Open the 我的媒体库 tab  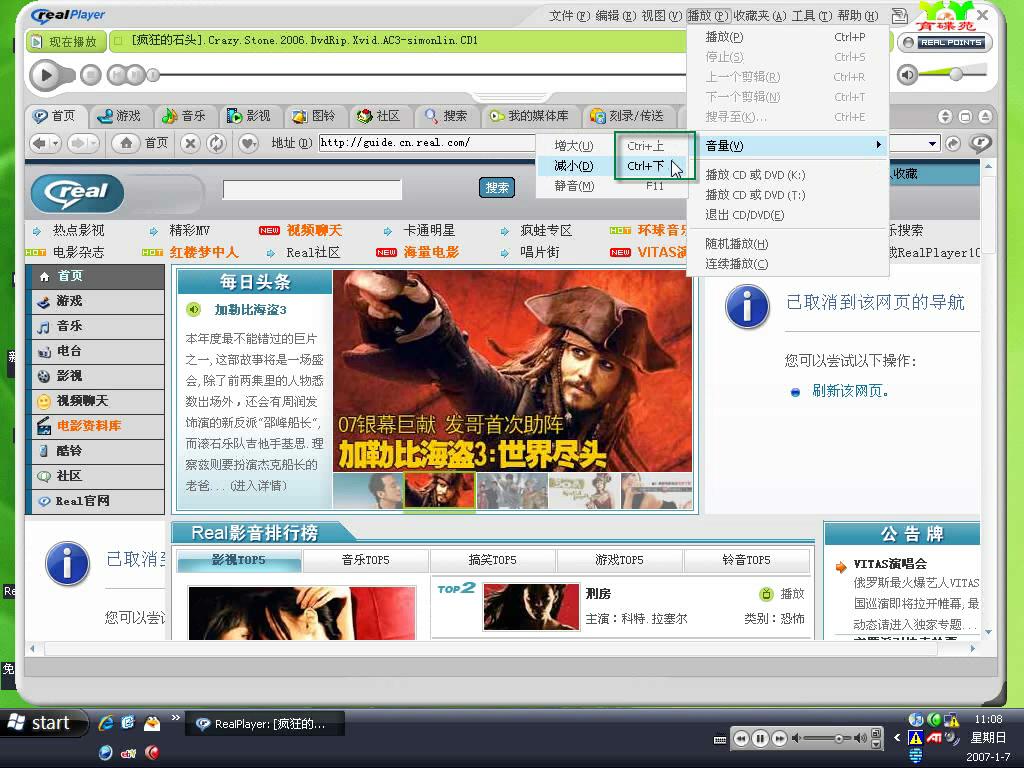pyautogui.click(x=530, y=116)
